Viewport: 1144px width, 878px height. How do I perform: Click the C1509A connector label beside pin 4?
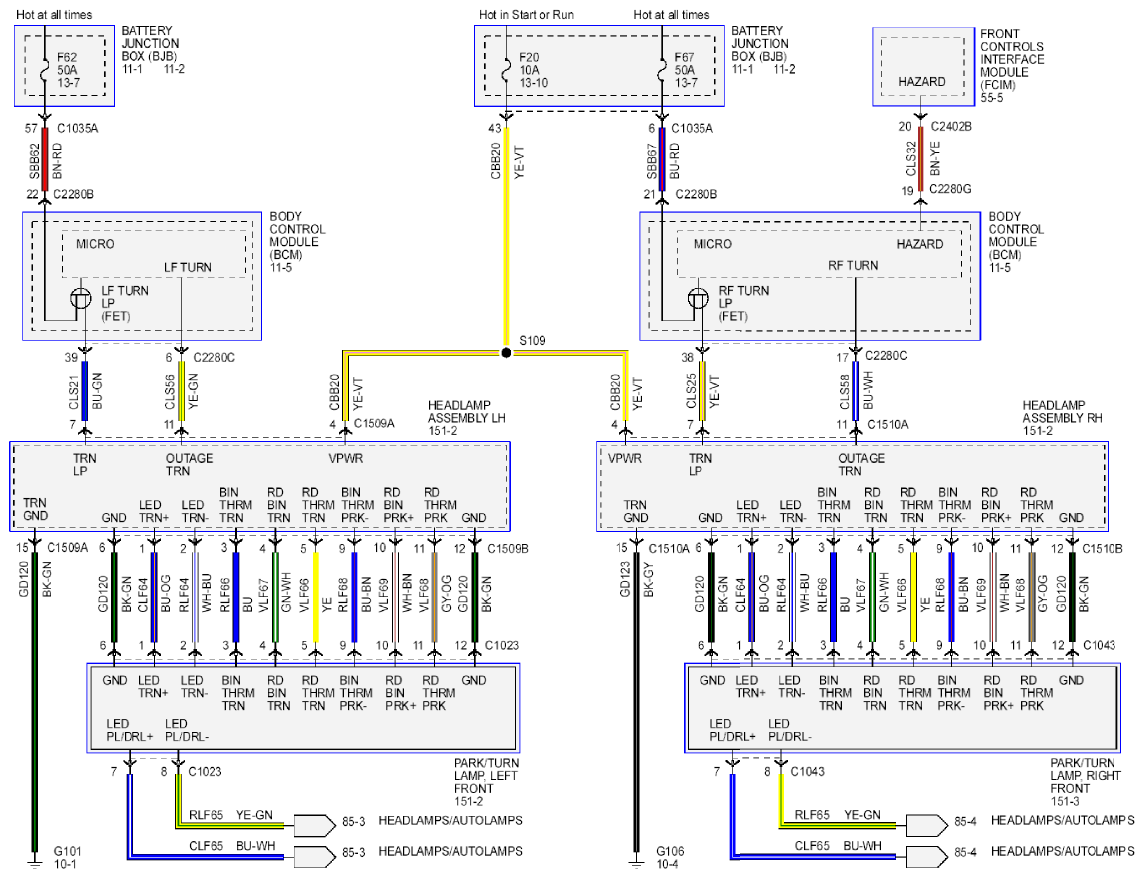[x=374, y=423]
